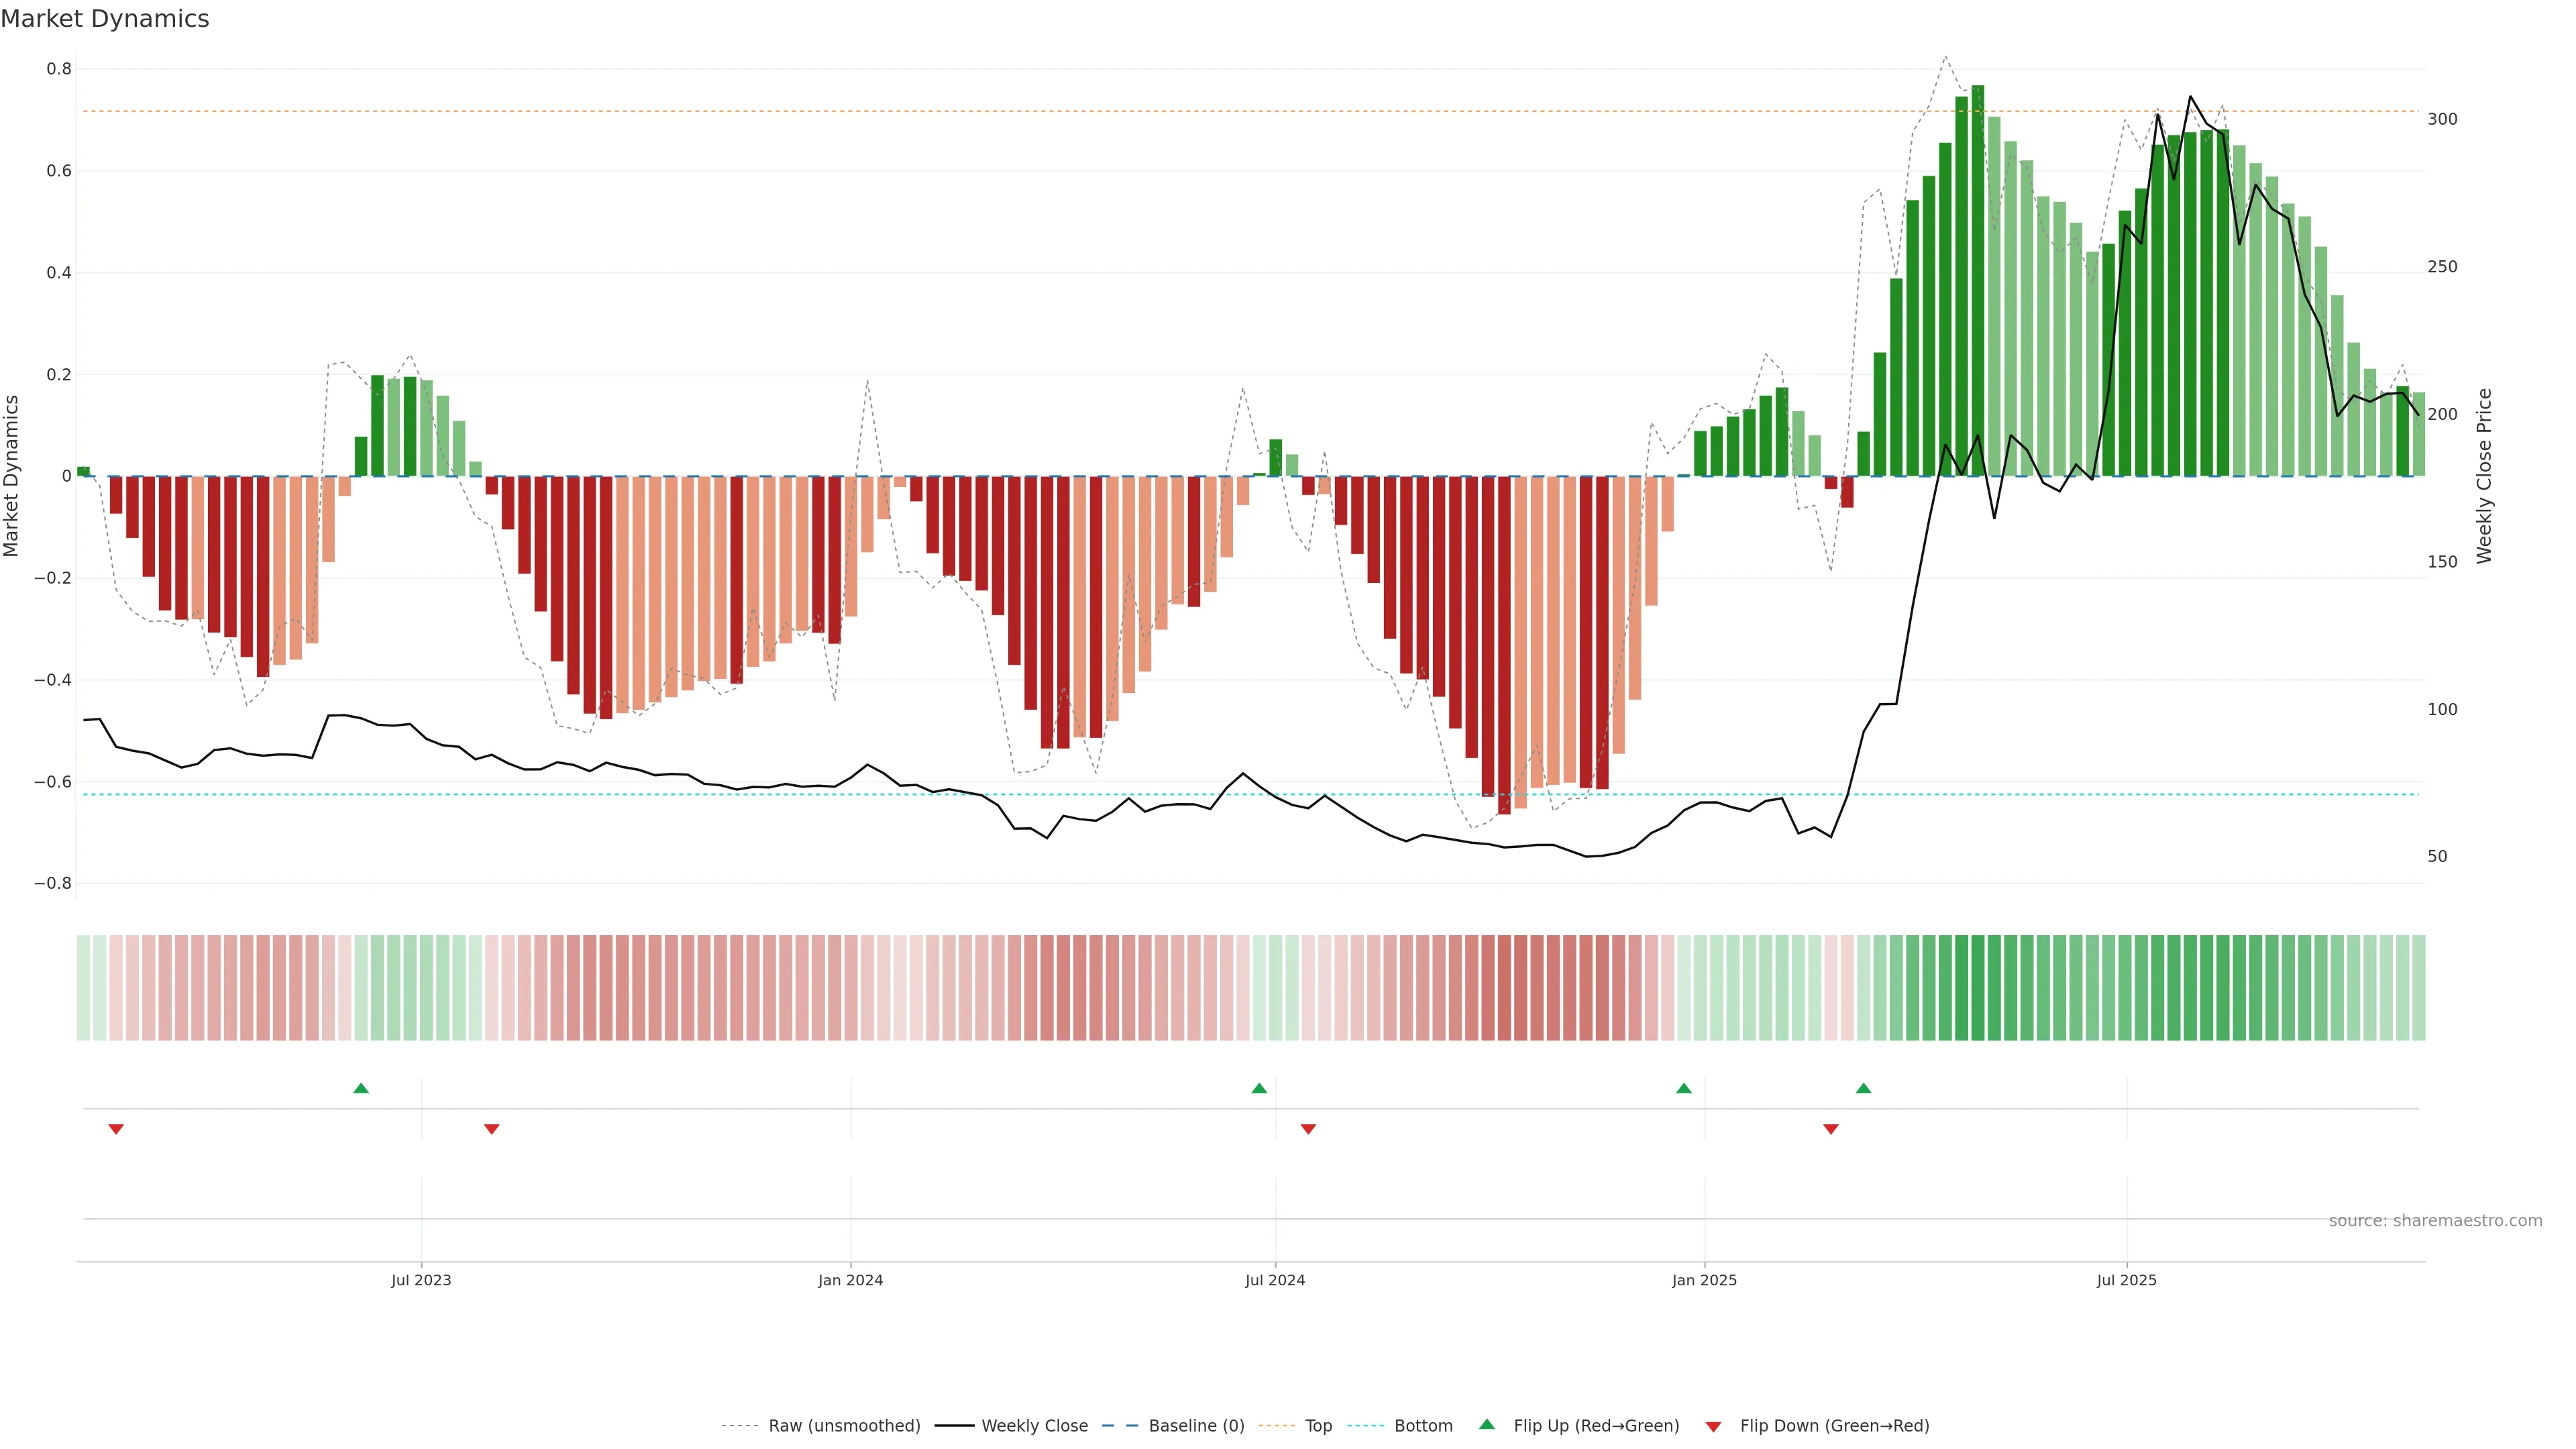
Task: Click the first red flip-down marker at left
Action: (x=116, y=1129)
